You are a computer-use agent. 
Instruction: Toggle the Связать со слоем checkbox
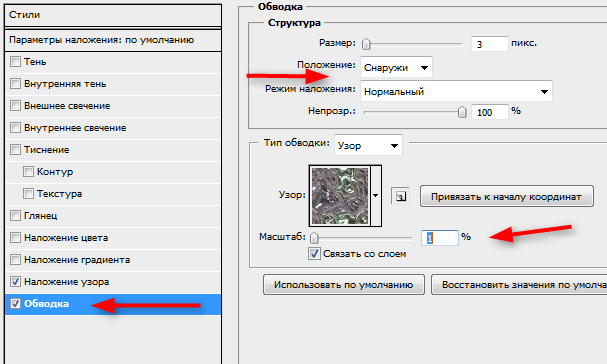(x=314, y=254)
